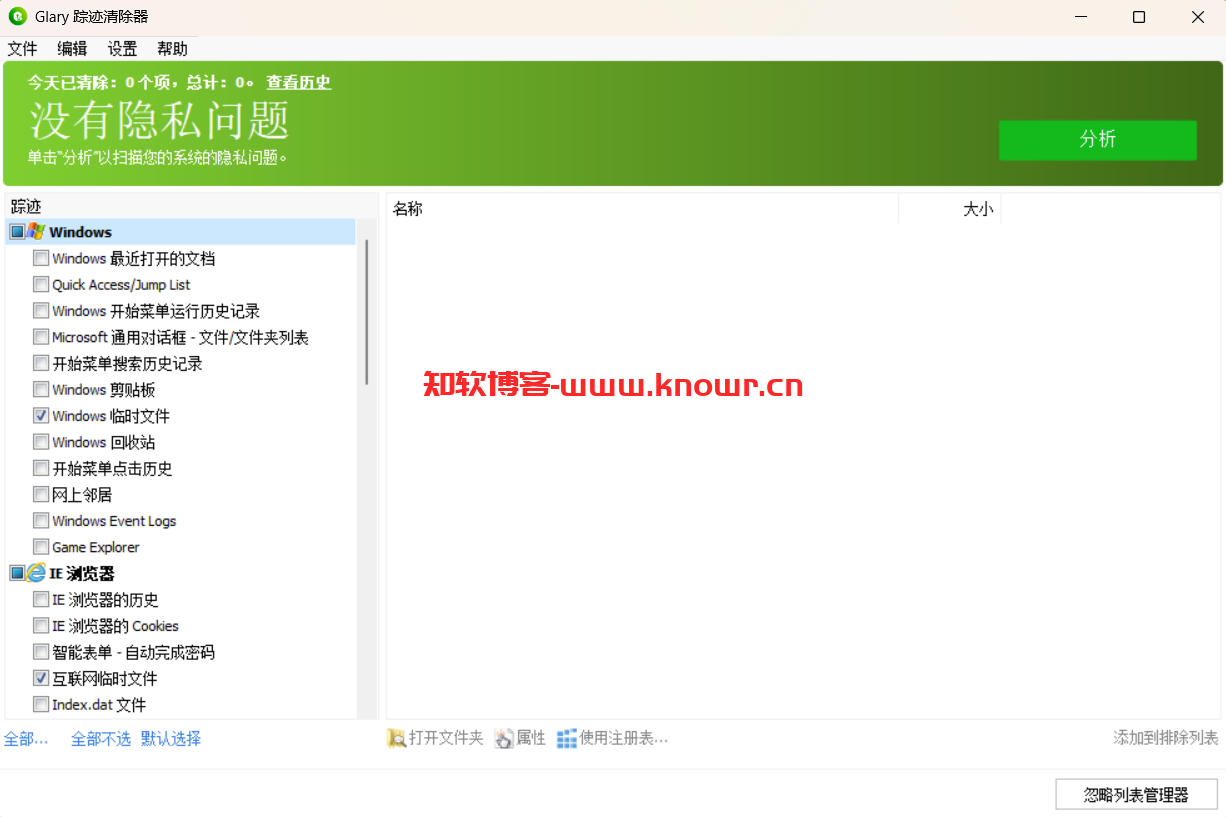Click the 使用注册表 registry icon
Image resolution: width=1226 pixels, height=817 pixels.
567,738
